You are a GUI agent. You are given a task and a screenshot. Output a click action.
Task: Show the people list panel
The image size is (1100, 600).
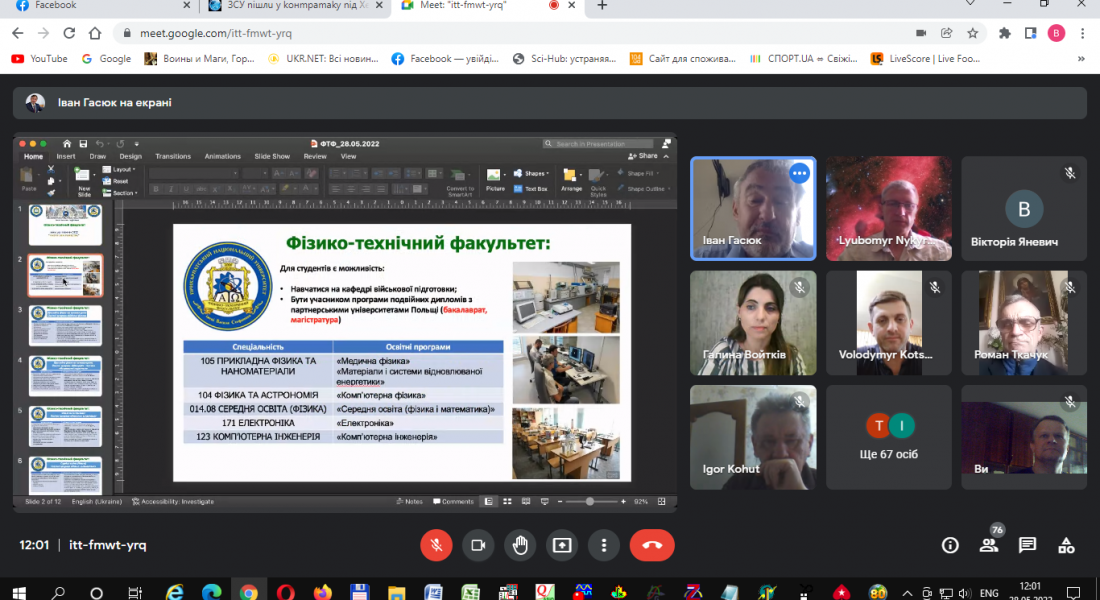(989, 545)
